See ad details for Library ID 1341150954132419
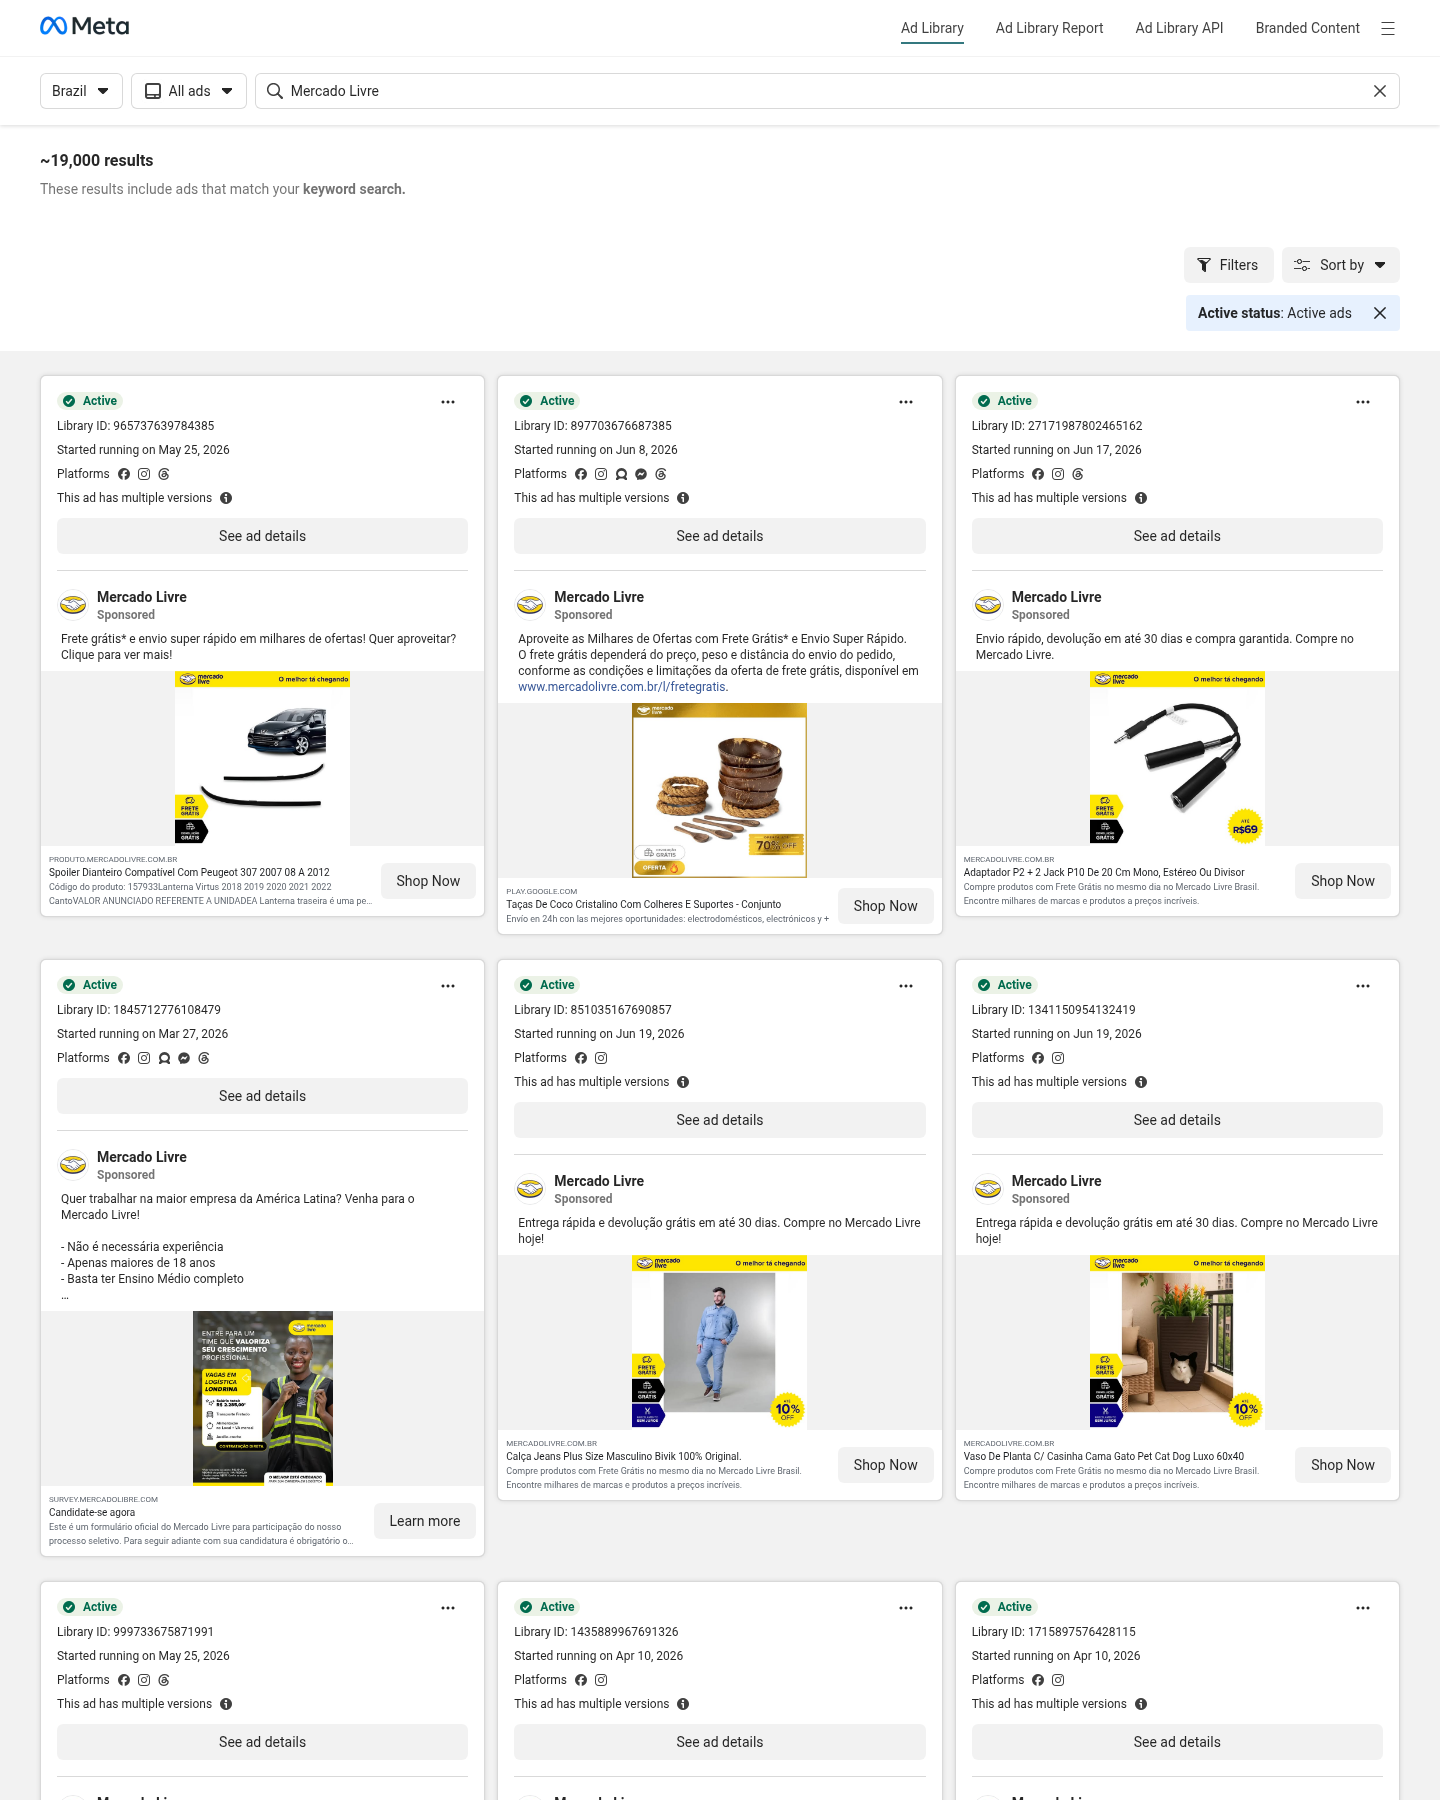The image size is (1440, 1800). (1177, 1120)
